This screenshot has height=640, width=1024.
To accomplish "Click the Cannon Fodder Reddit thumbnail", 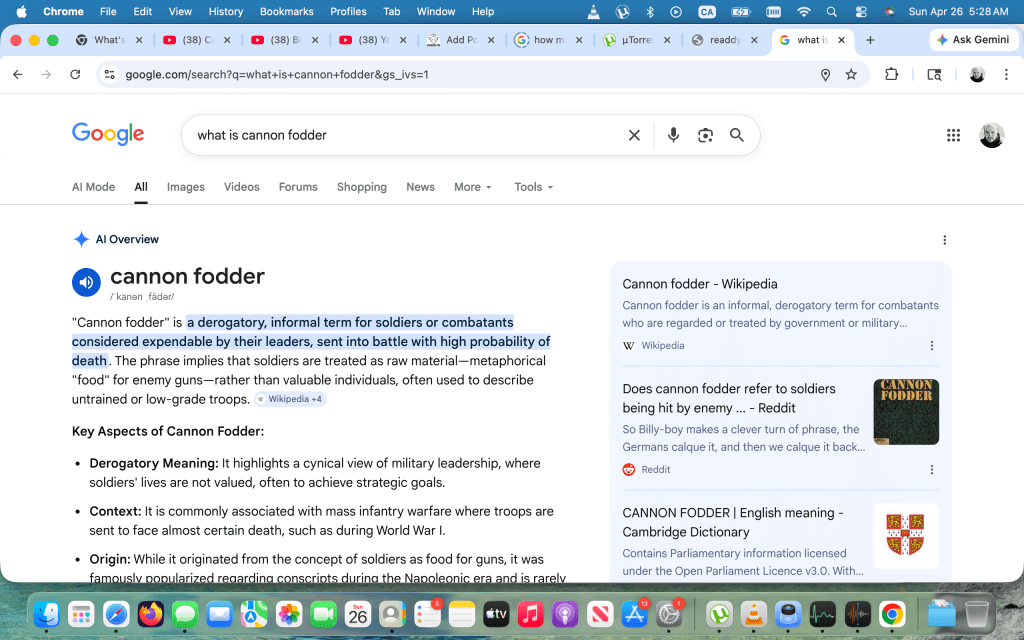I will point(905,412).
